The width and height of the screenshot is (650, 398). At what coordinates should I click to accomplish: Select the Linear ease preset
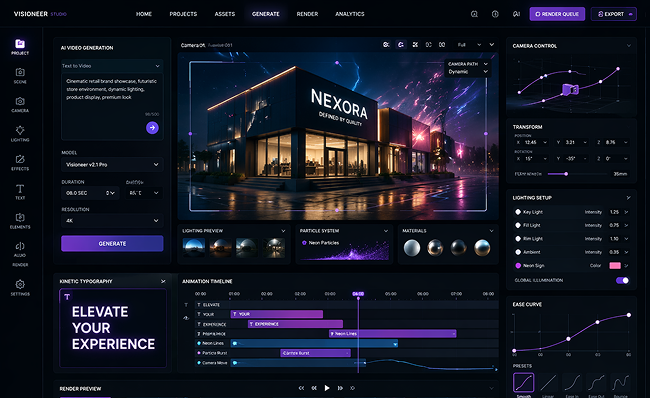[x=548, y=382]
